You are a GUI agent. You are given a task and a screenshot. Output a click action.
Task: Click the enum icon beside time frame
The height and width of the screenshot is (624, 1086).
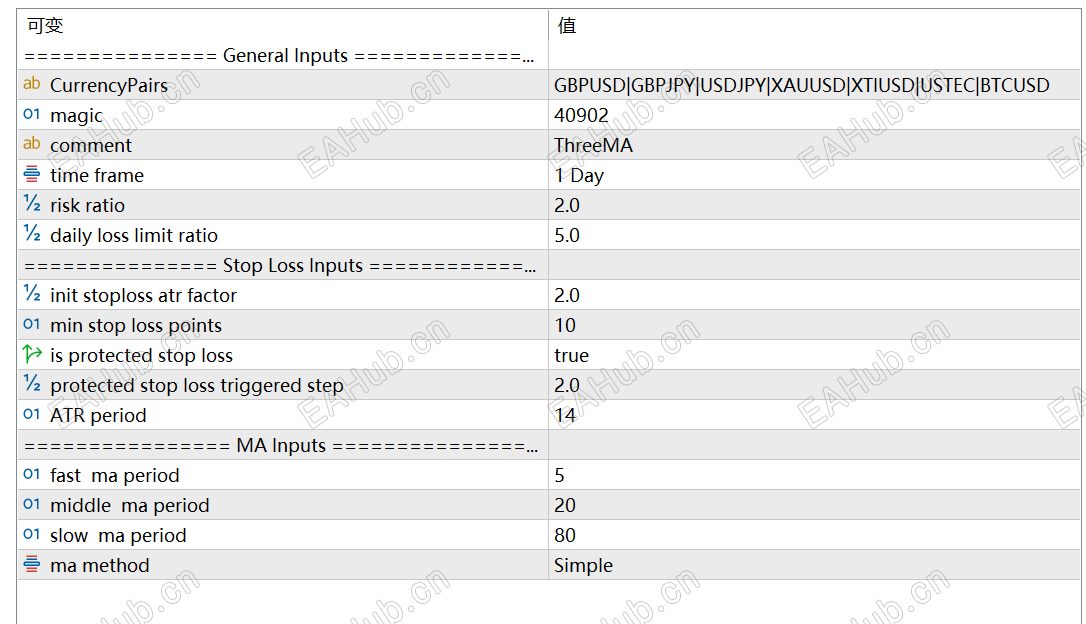tap(32, 175)
